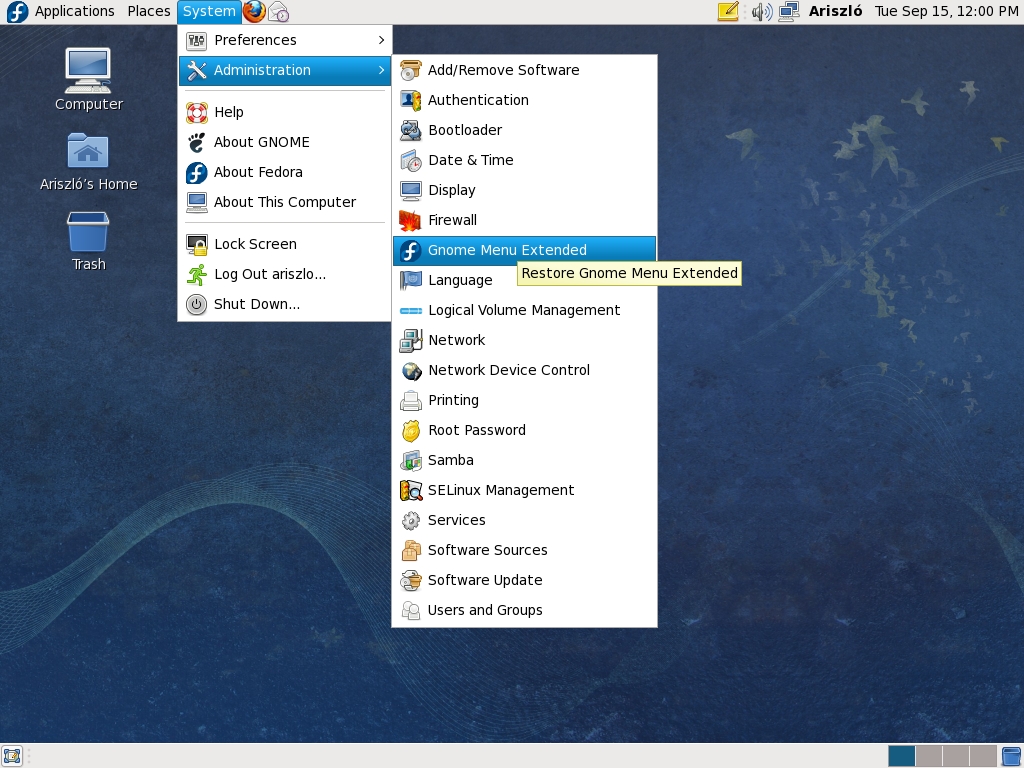The height and width of the screenshot is (768, 1024).
Task: Expand the Preferences submenu
Action: click(285, 40)
